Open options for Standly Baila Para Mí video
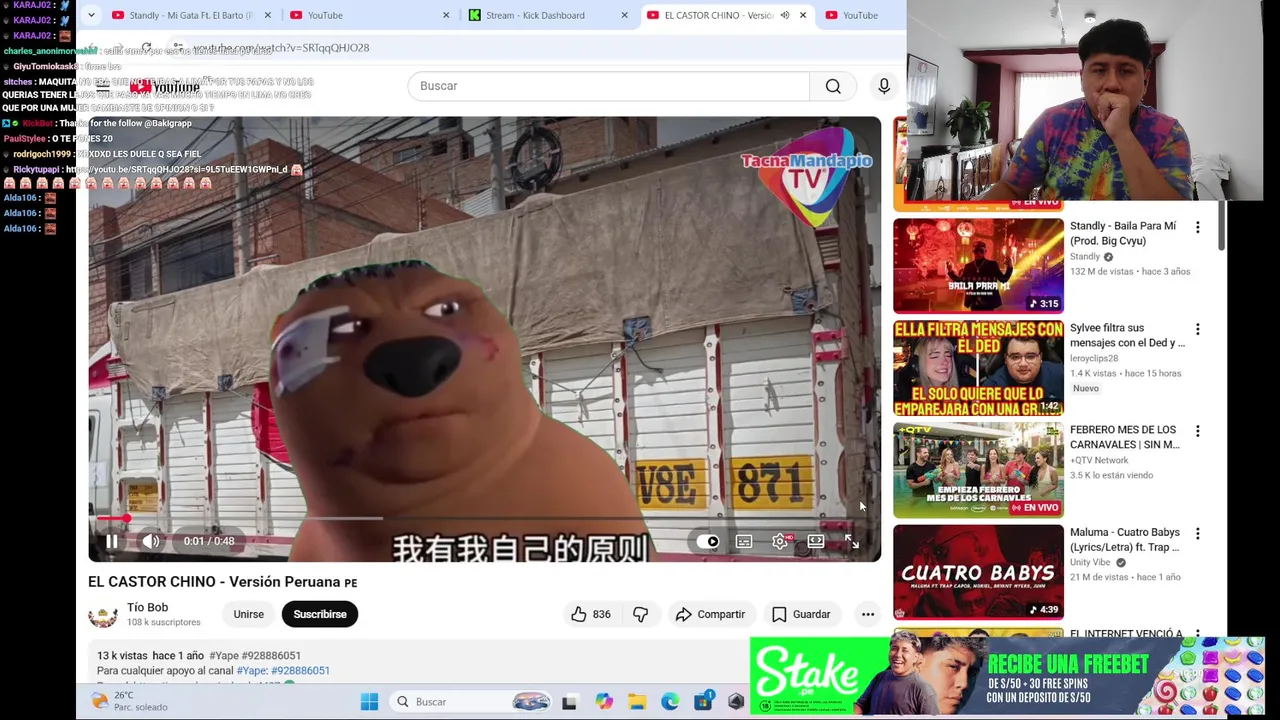Screen dimensions: 1280x720 (x=1197, y=227)
